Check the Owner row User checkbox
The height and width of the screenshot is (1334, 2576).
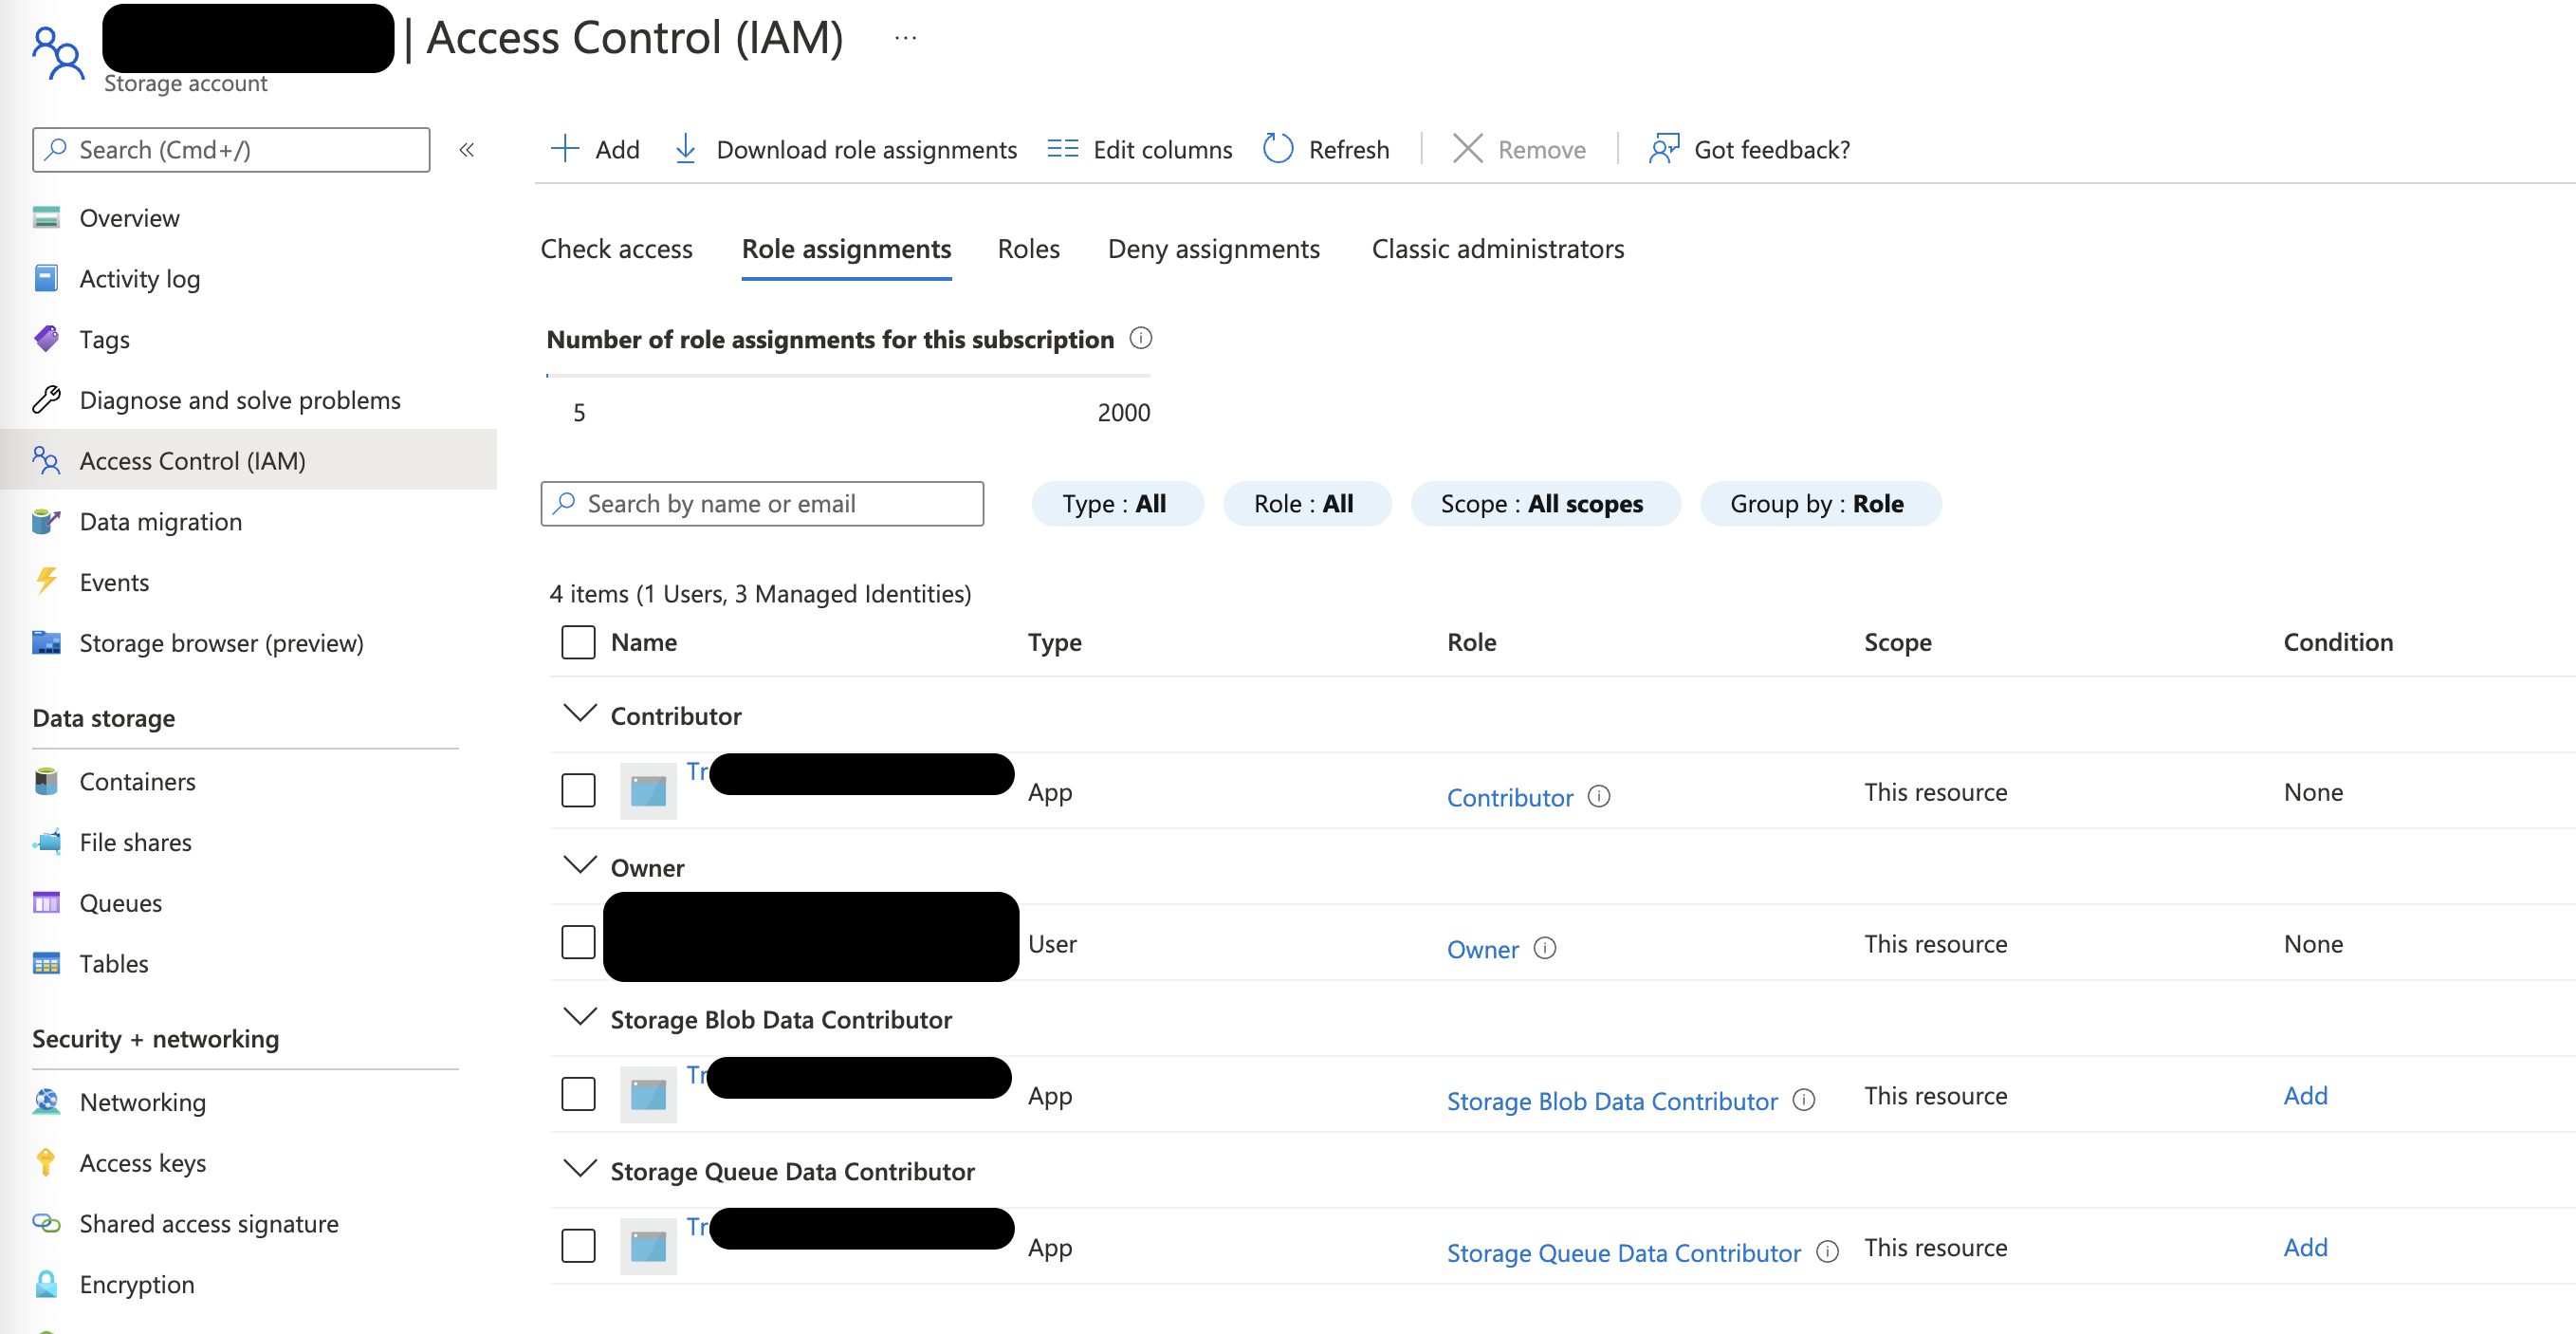coord(578,942)
